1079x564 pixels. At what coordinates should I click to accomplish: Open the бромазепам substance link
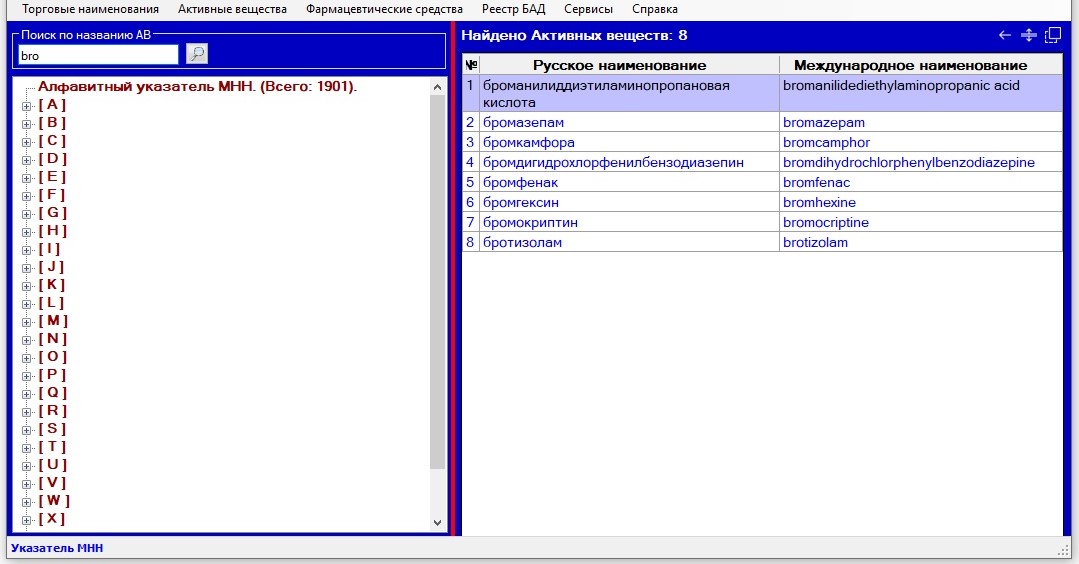[523, 122]
